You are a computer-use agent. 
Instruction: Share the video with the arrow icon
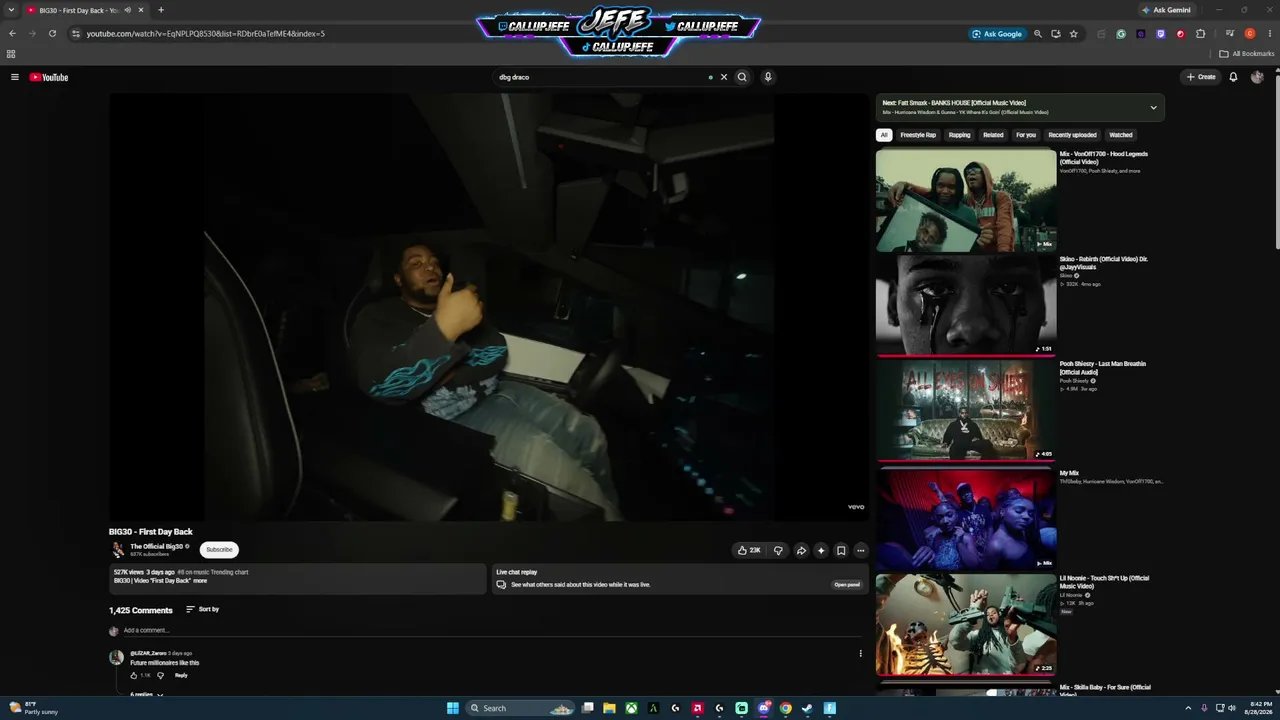pos(801,550)
